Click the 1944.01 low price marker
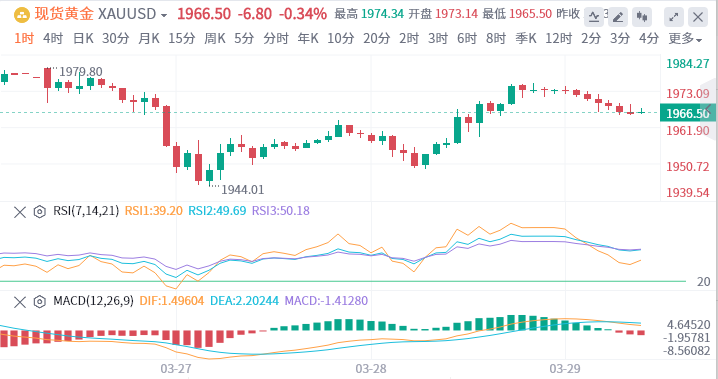This screenshot has width=718, height=379. (242, 190)
